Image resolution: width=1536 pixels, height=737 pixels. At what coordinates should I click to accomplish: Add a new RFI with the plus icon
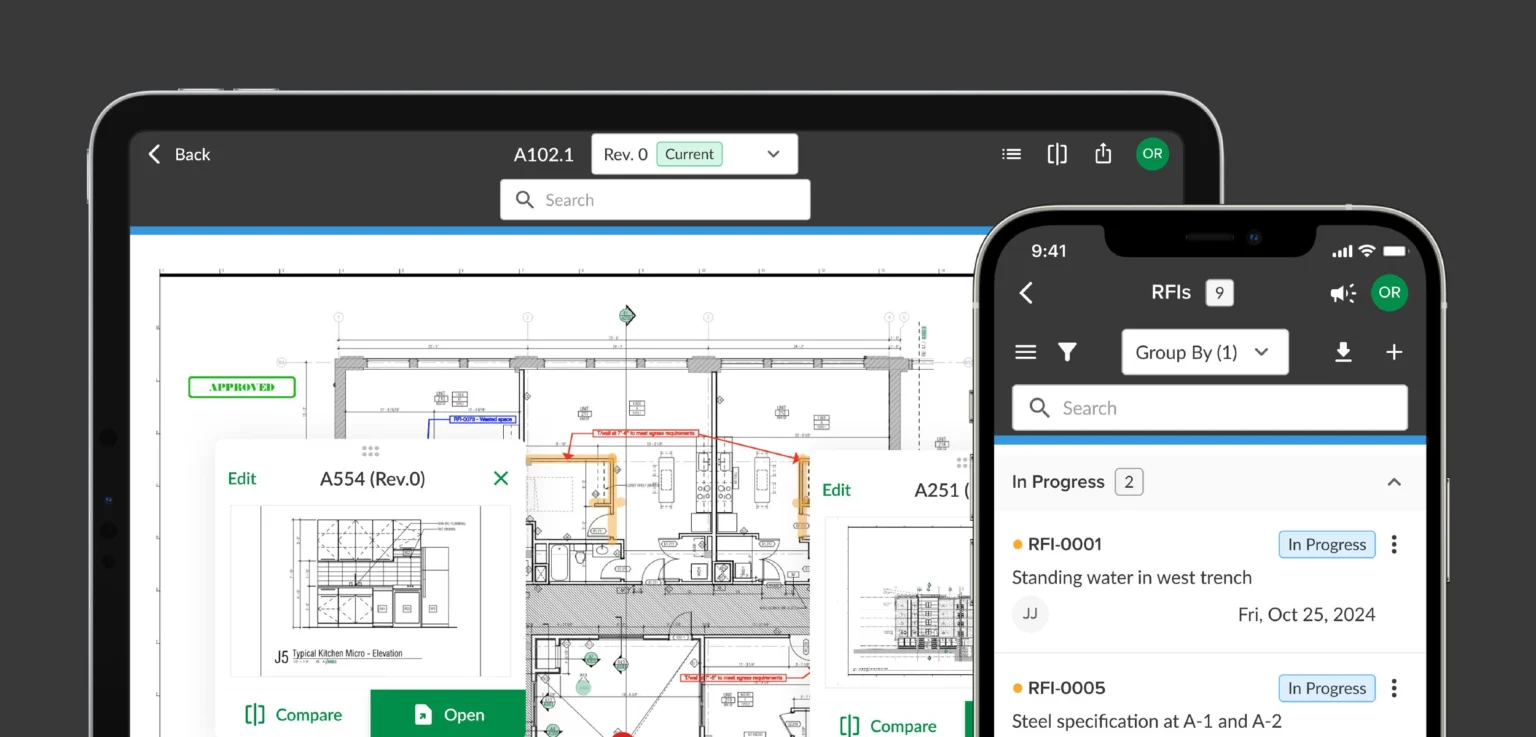[x=1394, y=352]
